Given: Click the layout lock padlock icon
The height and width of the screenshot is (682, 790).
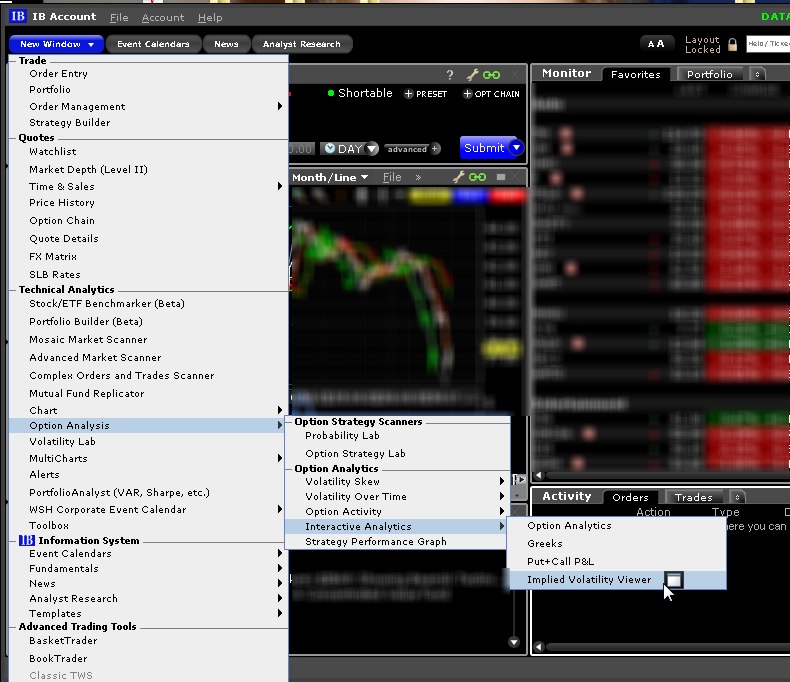Looking at the screenshot, I should (x=733, y=45).
